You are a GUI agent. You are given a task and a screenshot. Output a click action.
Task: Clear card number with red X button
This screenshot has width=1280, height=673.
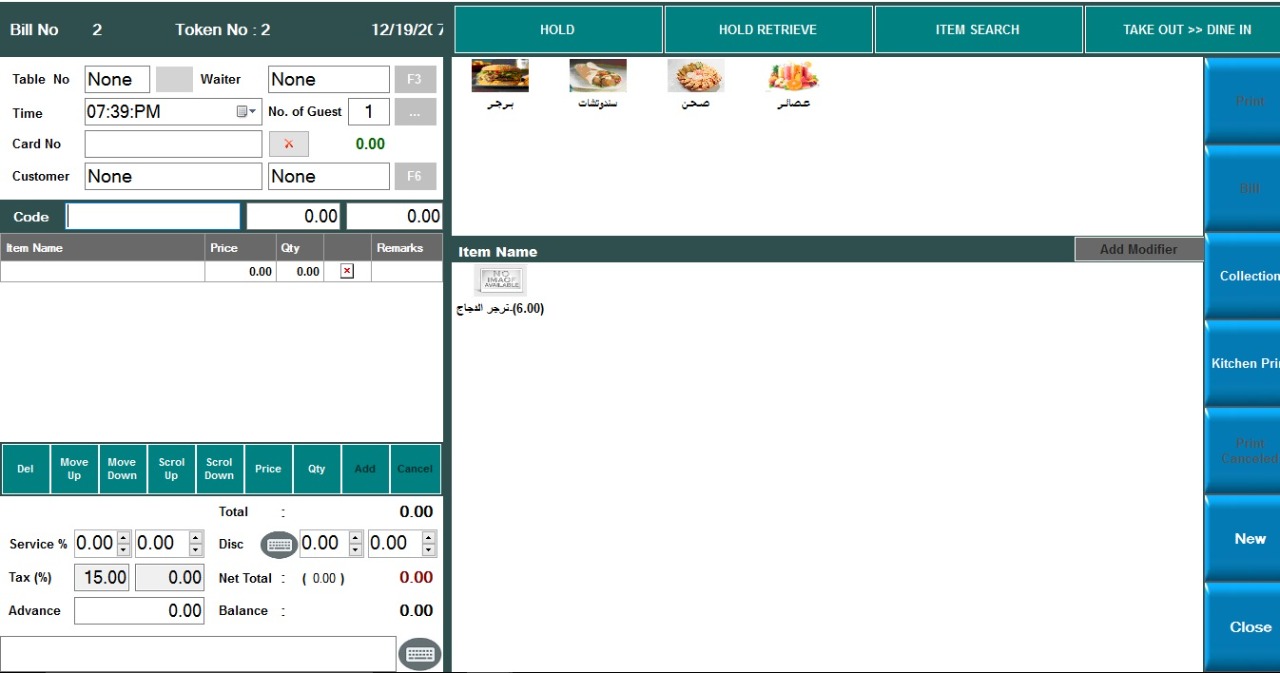click(x=289, y=144)
